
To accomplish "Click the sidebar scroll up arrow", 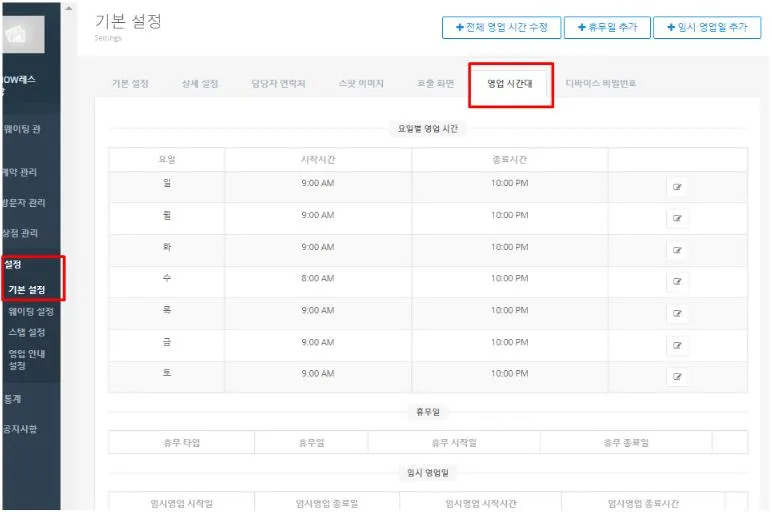I will 69,8.
